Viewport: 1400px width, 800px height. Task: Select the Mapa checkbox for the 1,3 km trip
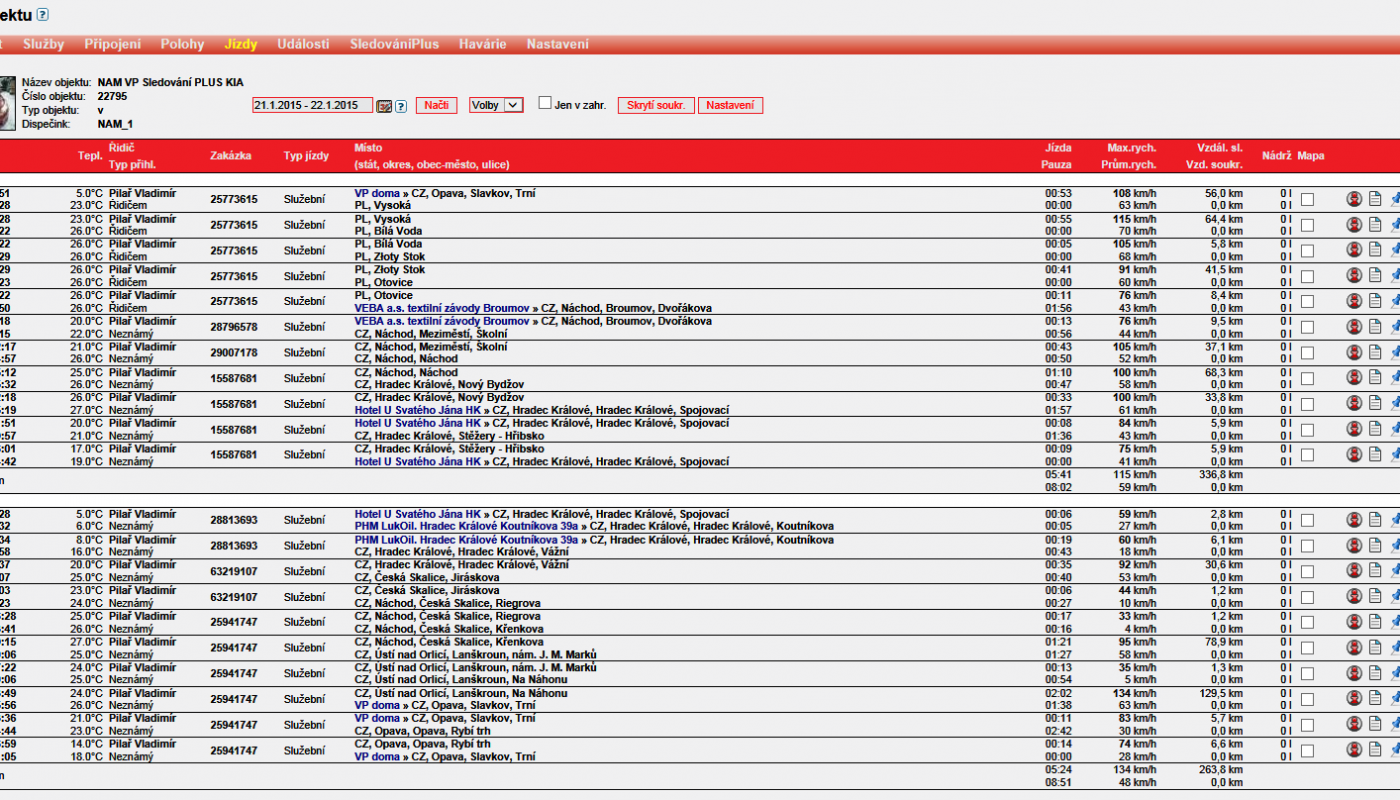point(1307,673)
